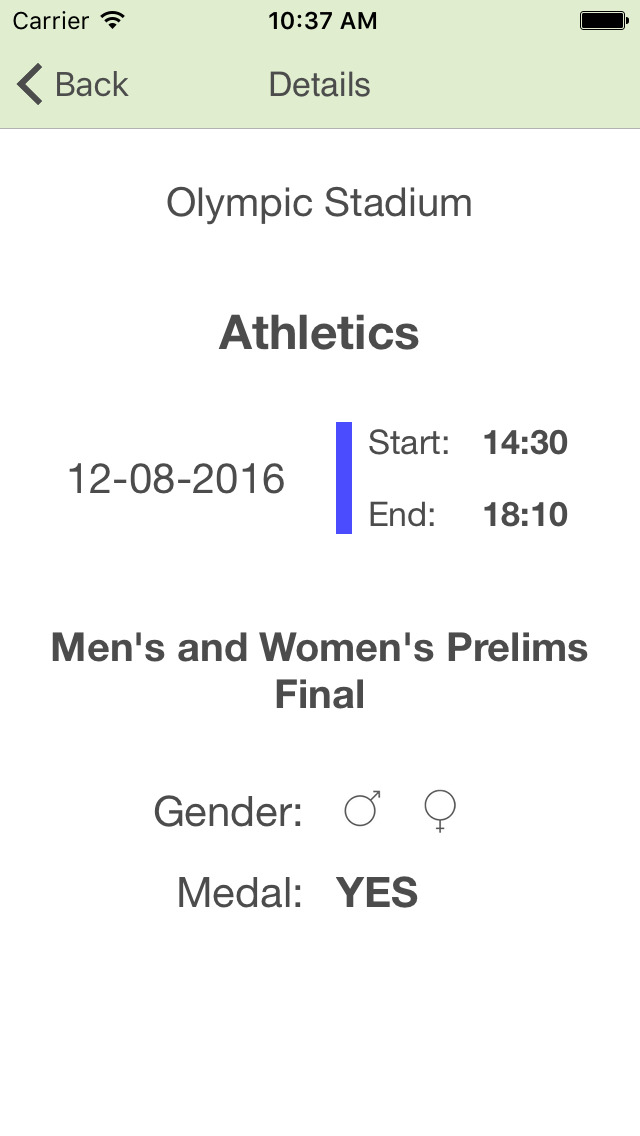Toggle the Medal YES indicator

(x=377, y=893)
